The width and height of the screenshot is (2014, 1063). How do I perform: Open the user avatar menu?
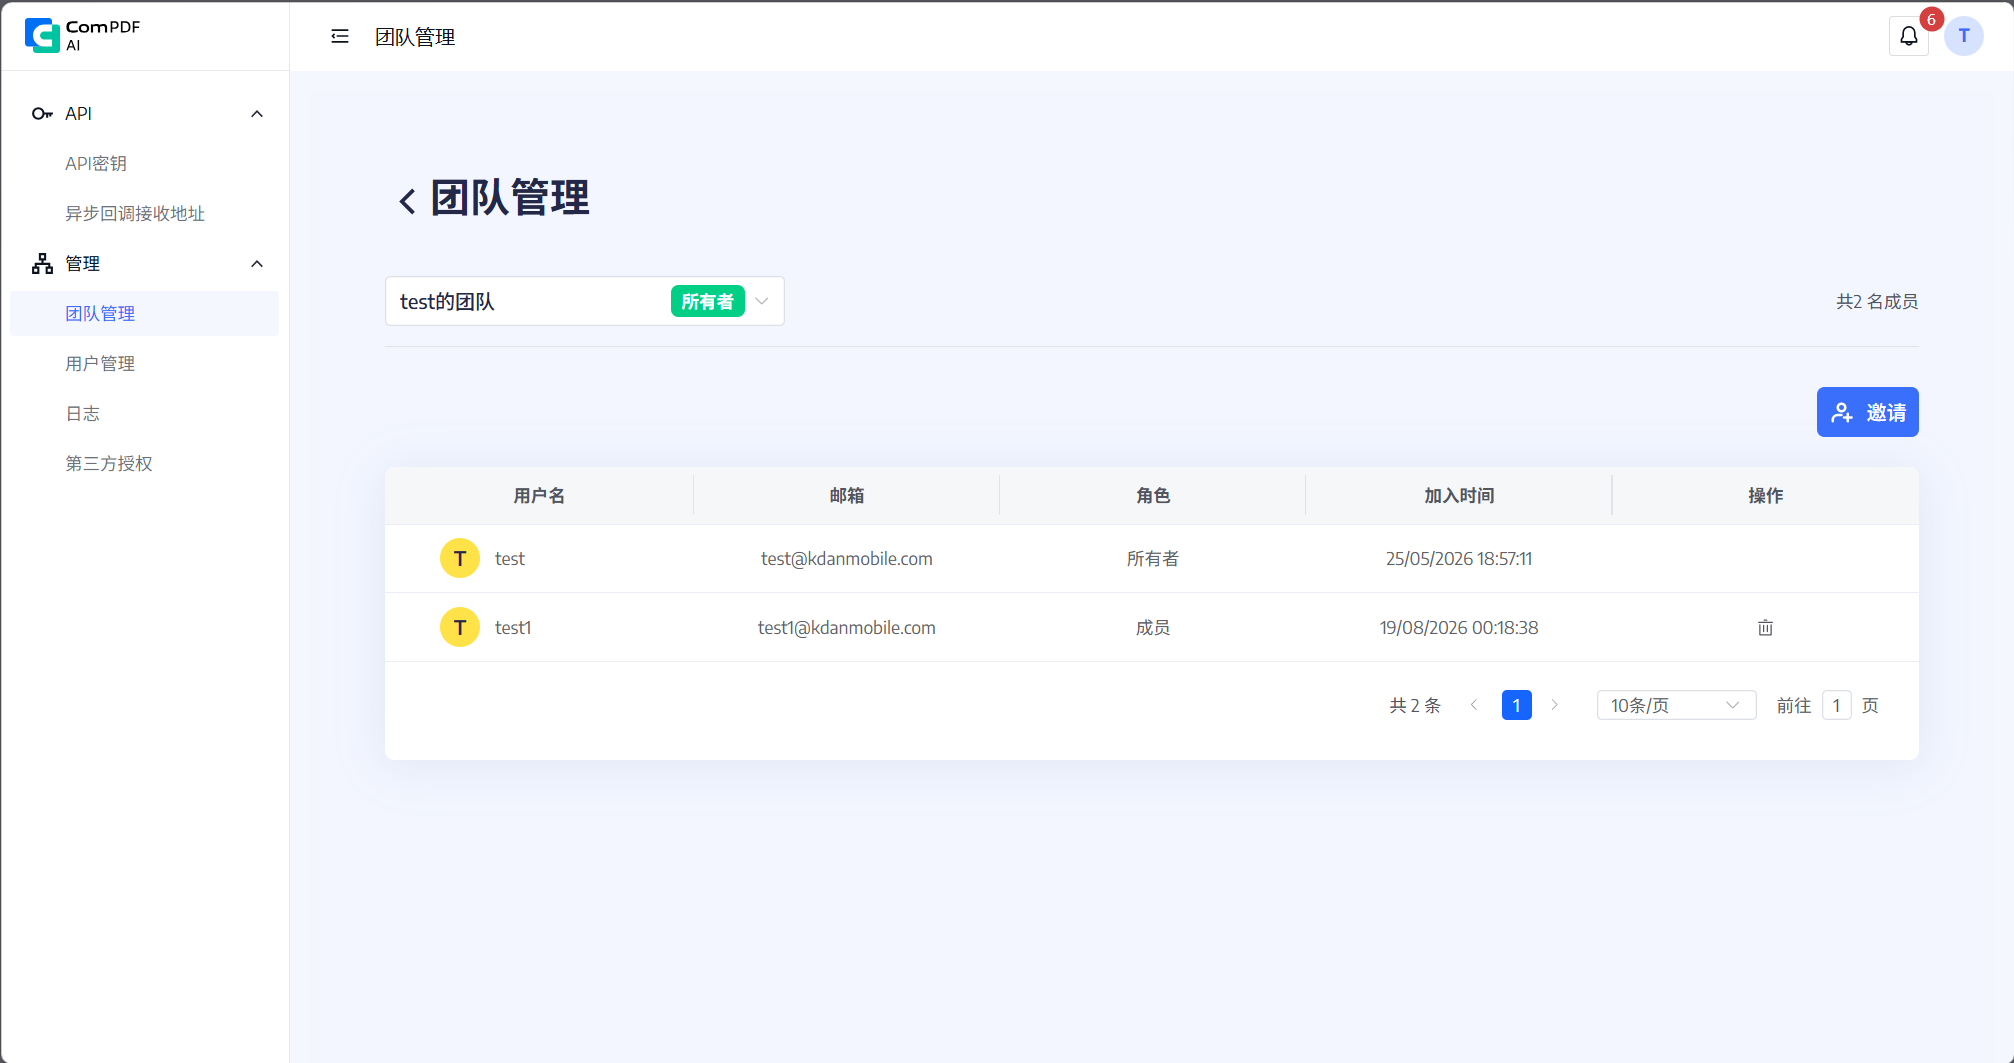coord(1964,36)
